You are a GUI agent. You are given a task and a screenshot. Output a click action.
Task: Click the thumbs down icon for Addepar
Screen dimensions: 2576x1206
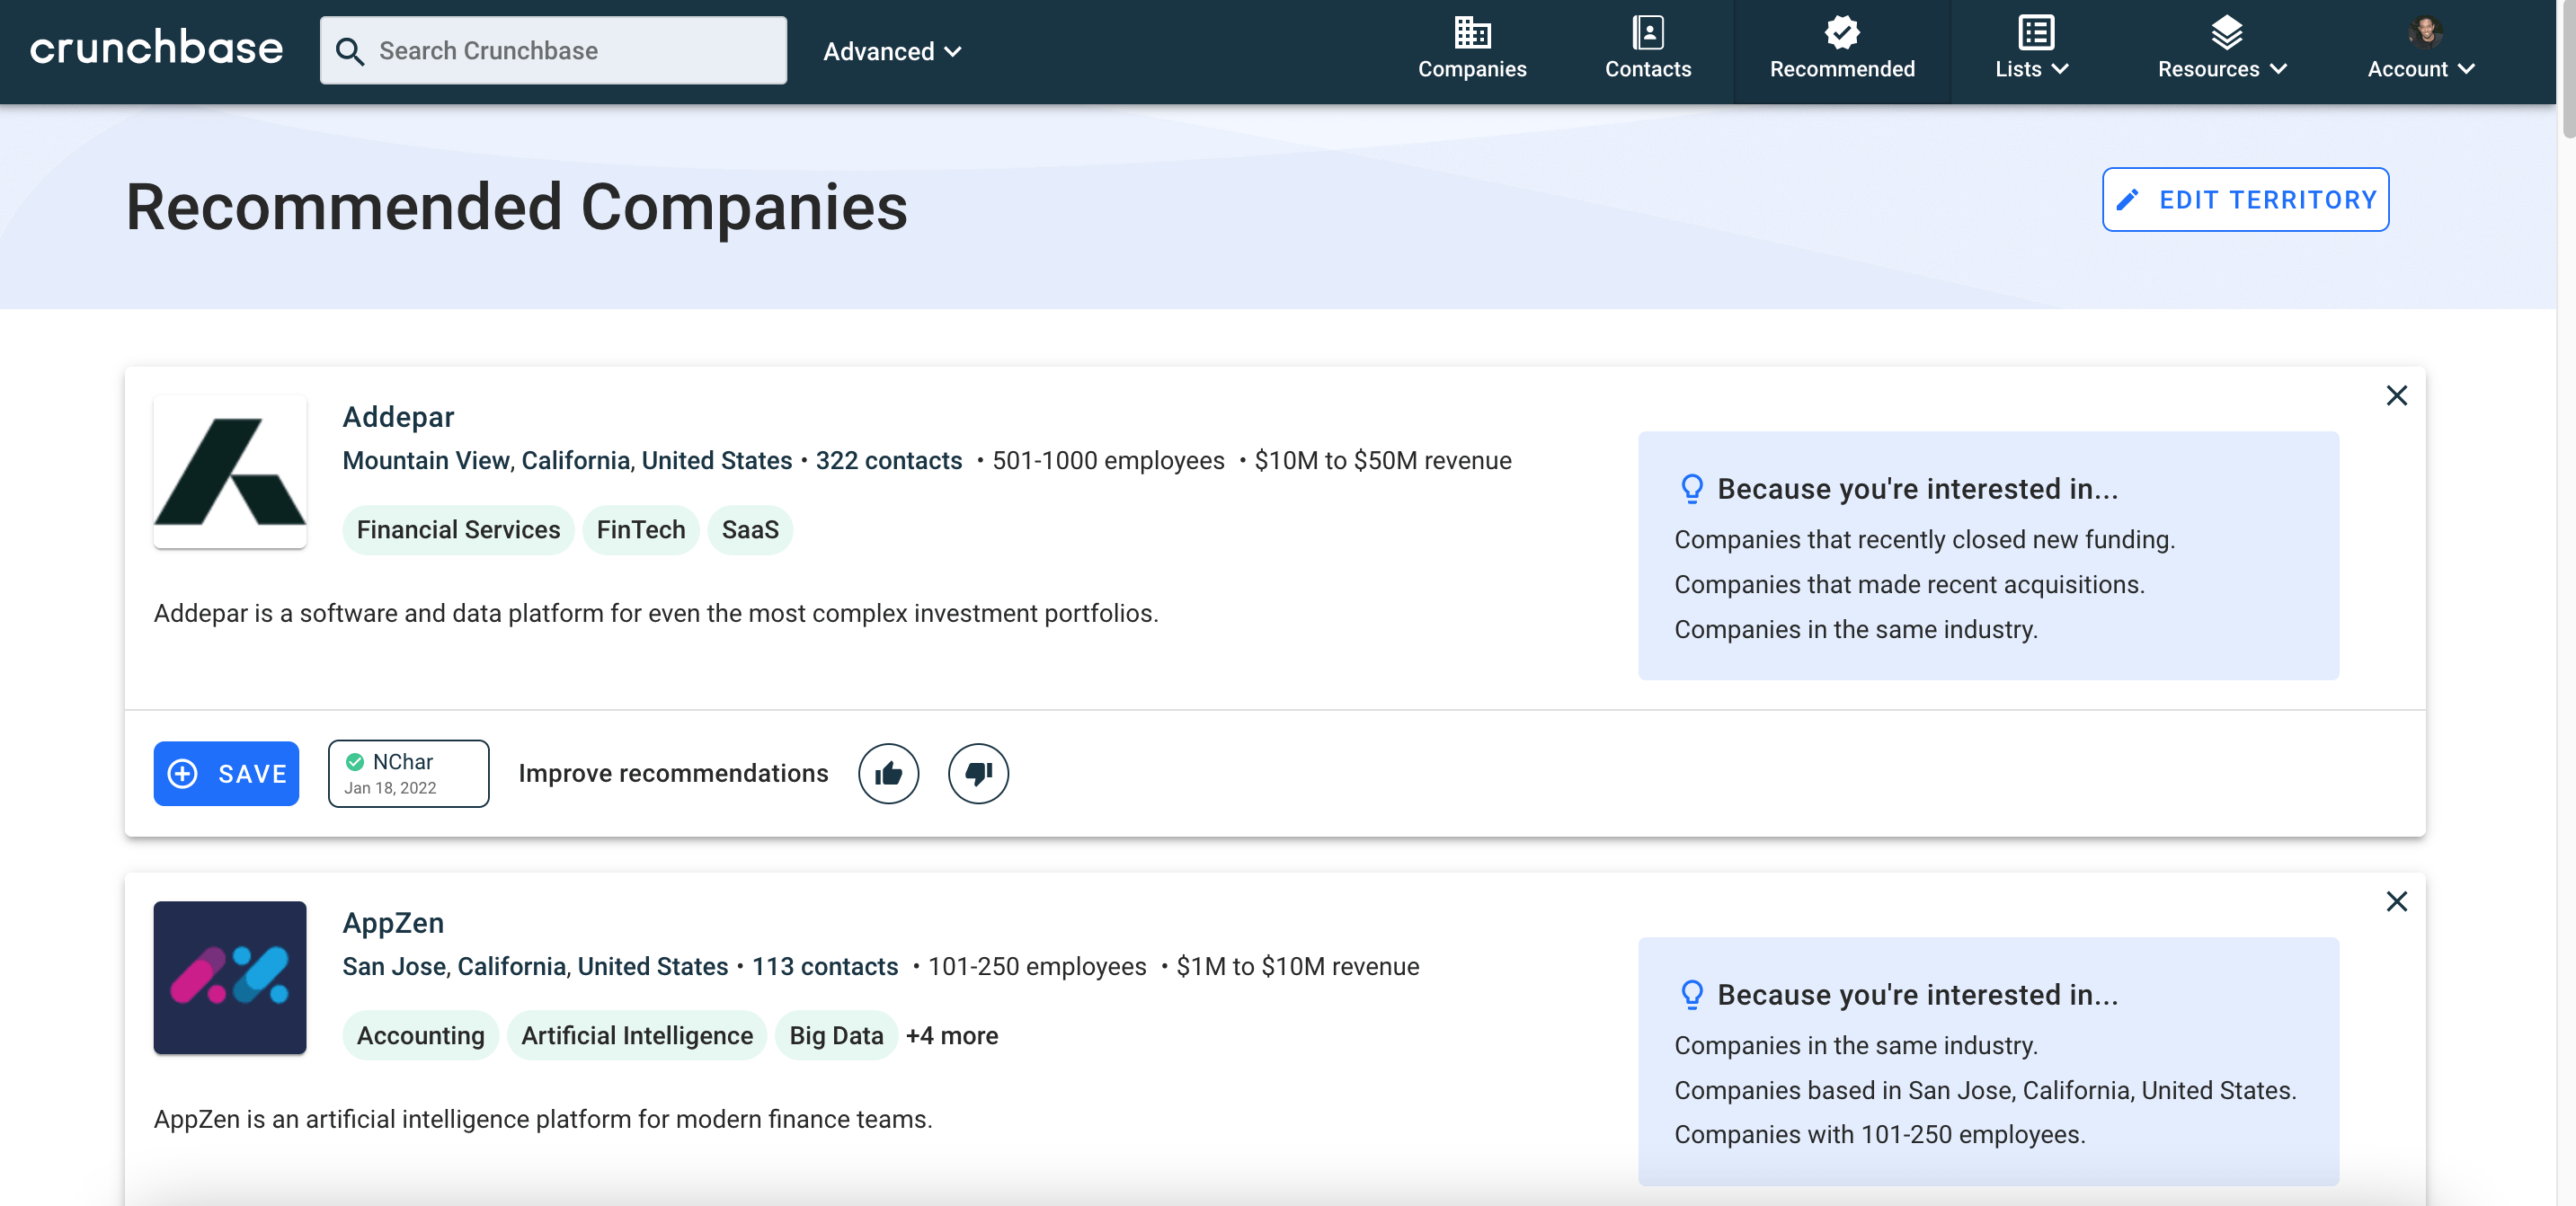coord(977,773)
